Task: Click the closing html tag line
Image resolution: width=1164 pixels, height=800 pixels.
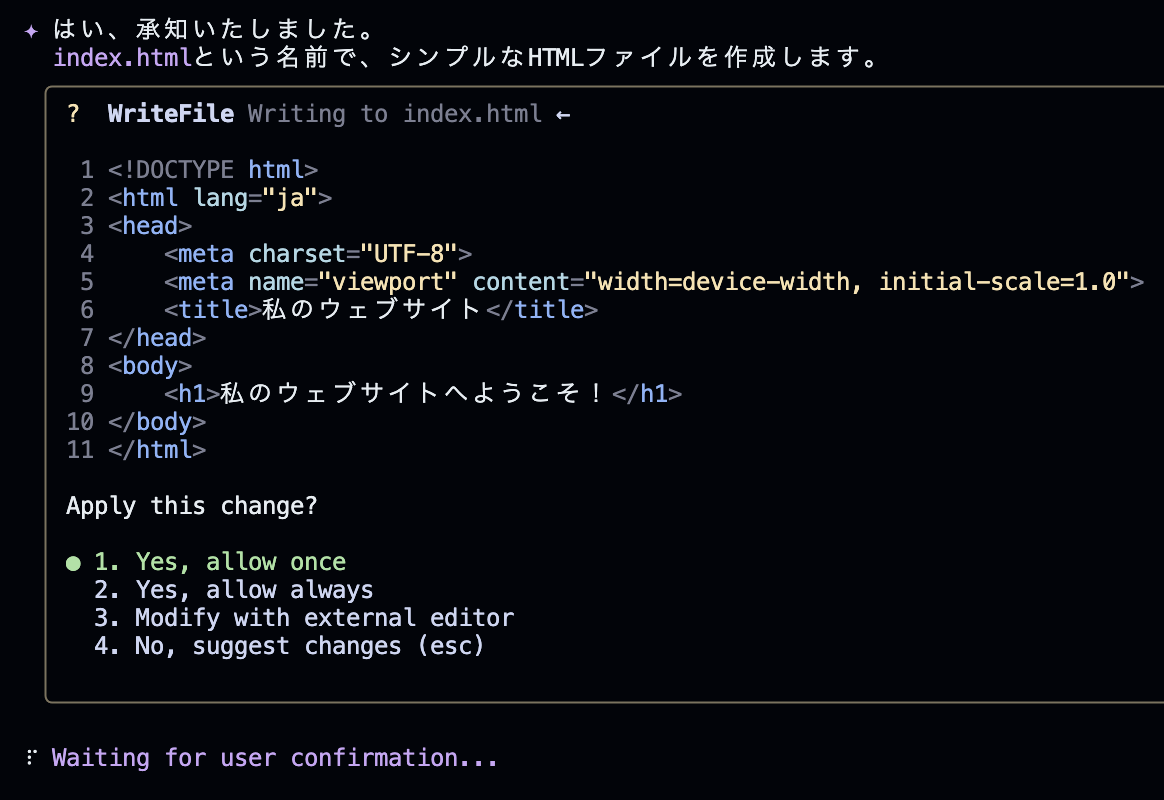Action: point(157,450)
